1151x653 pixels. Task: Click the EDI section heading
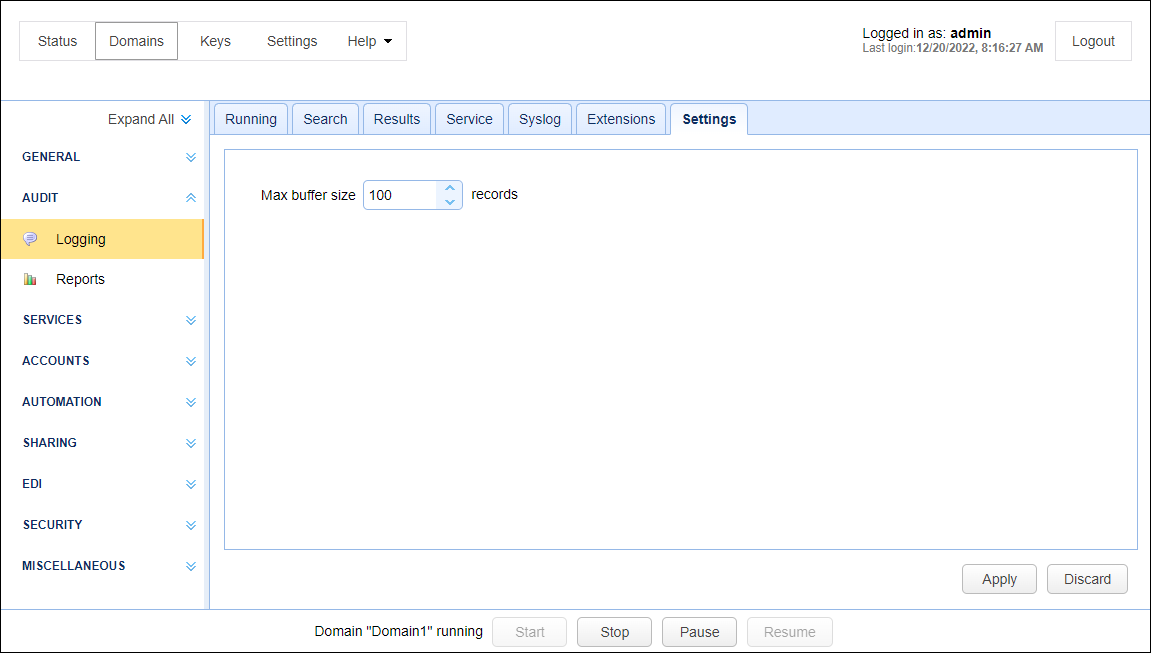tap(32, 484)
